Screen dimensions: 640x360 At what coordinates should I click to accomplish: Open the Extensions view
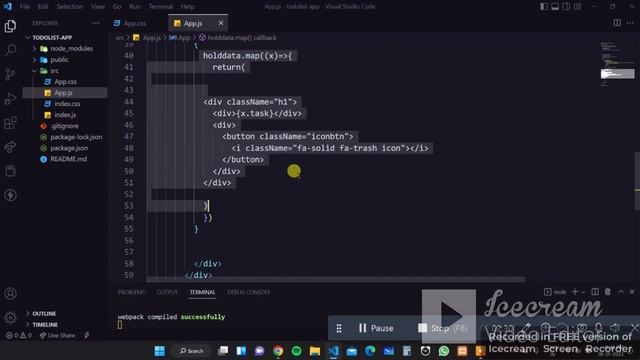tap(10, 122)
